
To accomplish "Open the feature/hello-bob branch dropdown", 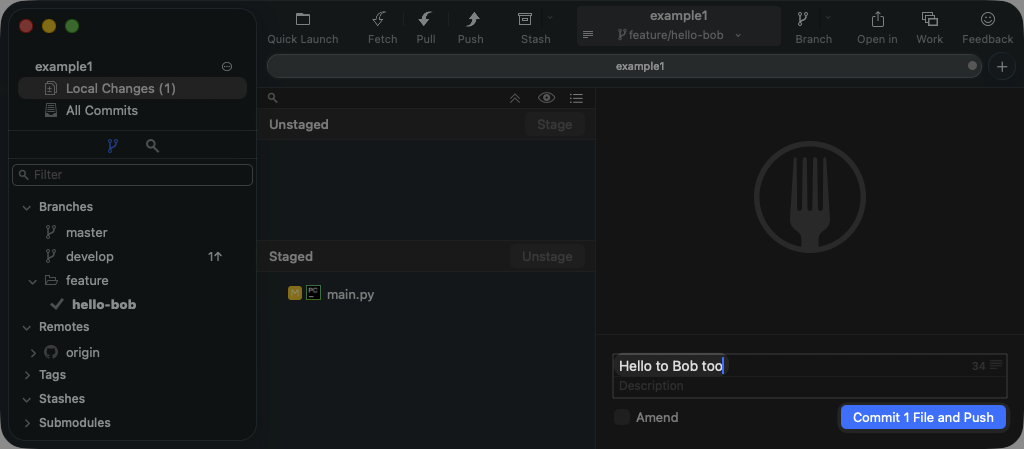I will pyautogui.click(x=679, y=35).
